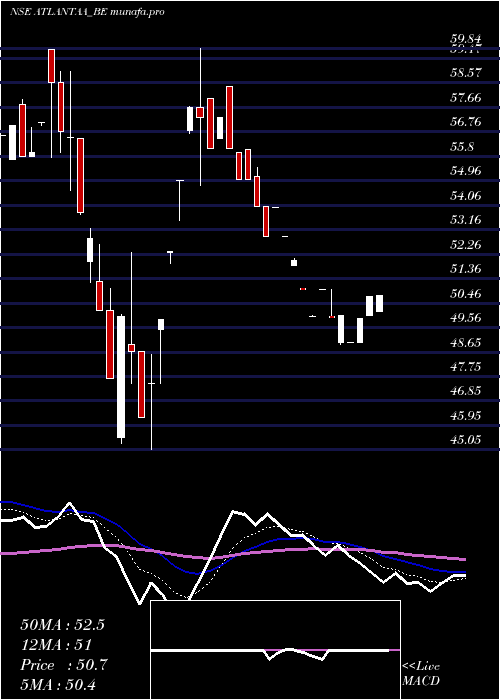Select the 45.95 price axis label
Image resolution: width=500 pixels, height=700 pixels.
466,416
